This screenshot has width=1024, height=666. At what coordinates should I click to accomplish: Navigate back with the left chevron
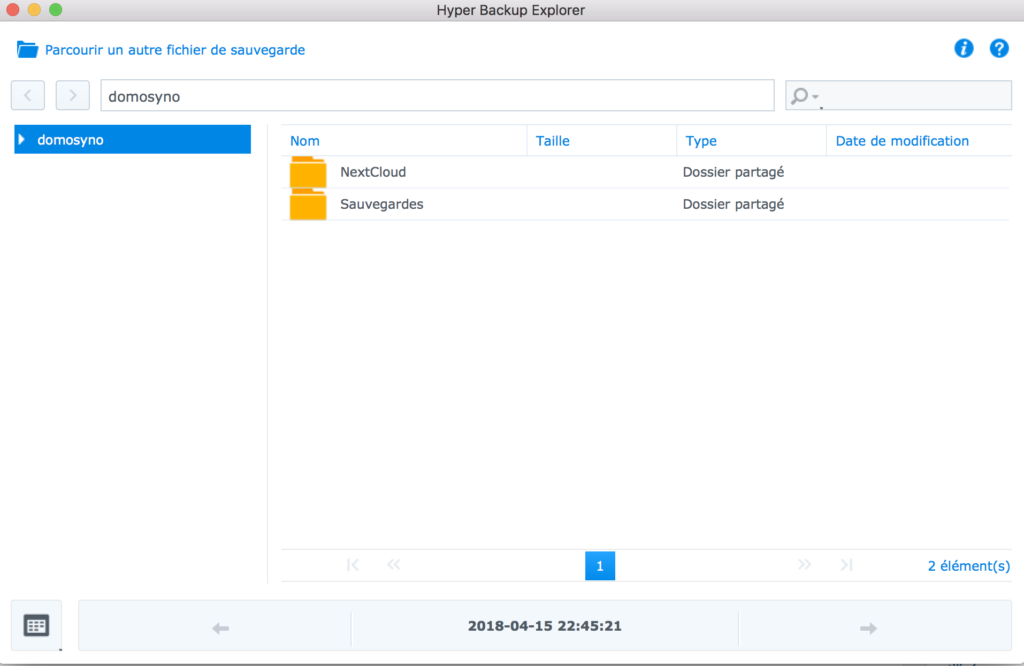[x=28, y=96]
